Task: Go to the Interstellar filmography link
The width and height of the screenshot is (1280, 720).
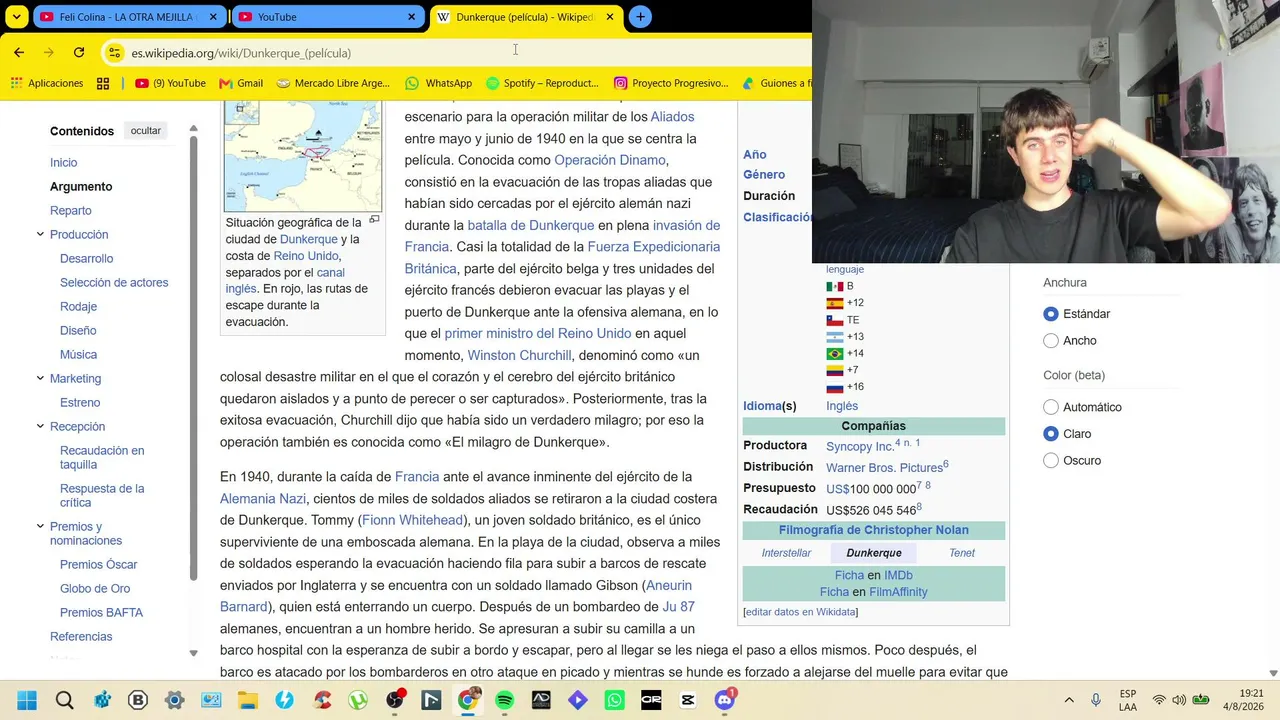Action: pyautogui.click(x=786, y=553)
